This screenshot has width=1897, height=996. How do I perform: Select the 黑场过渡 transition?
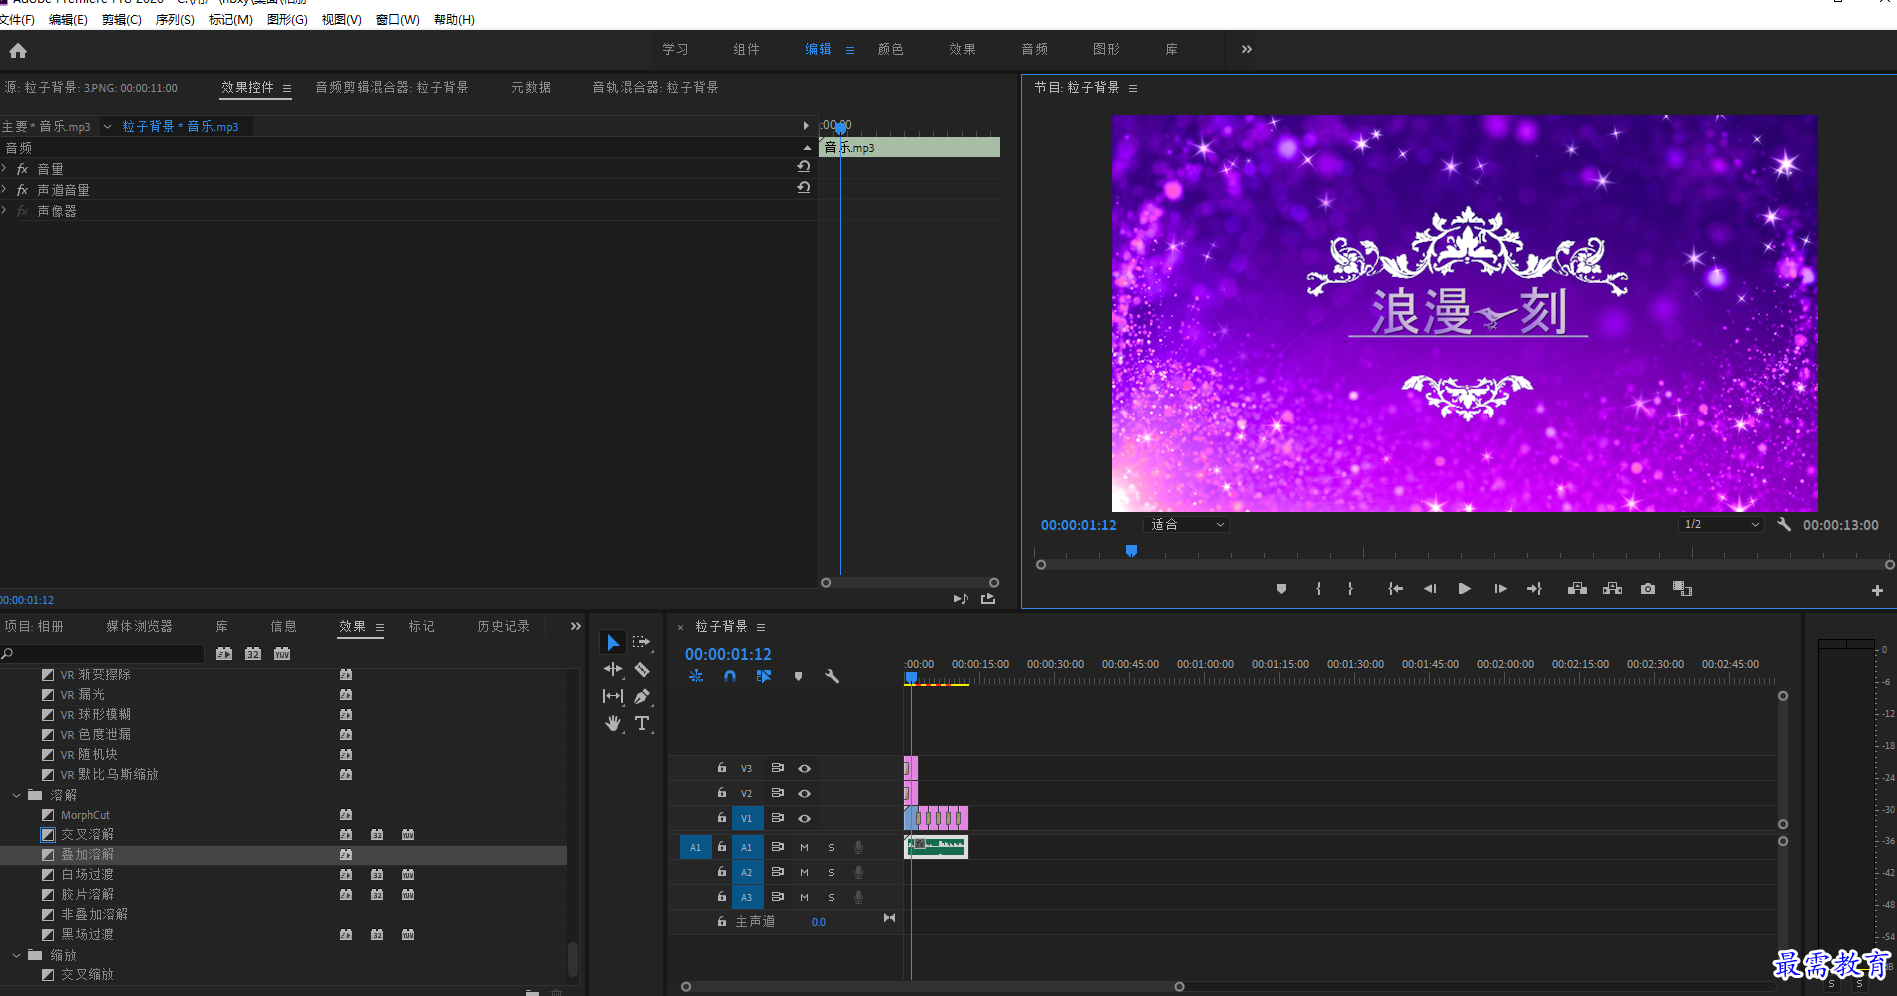pyautogui.click(x=87, y=934)
